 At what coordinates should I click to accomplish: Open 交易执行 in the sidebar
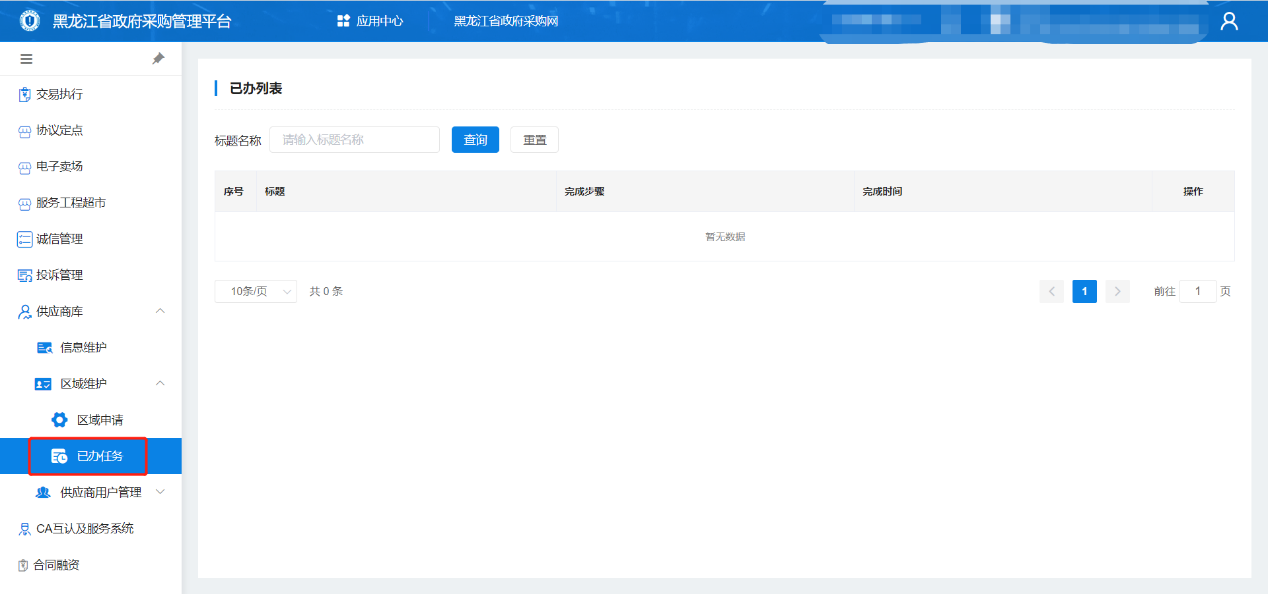pos(59,94)
